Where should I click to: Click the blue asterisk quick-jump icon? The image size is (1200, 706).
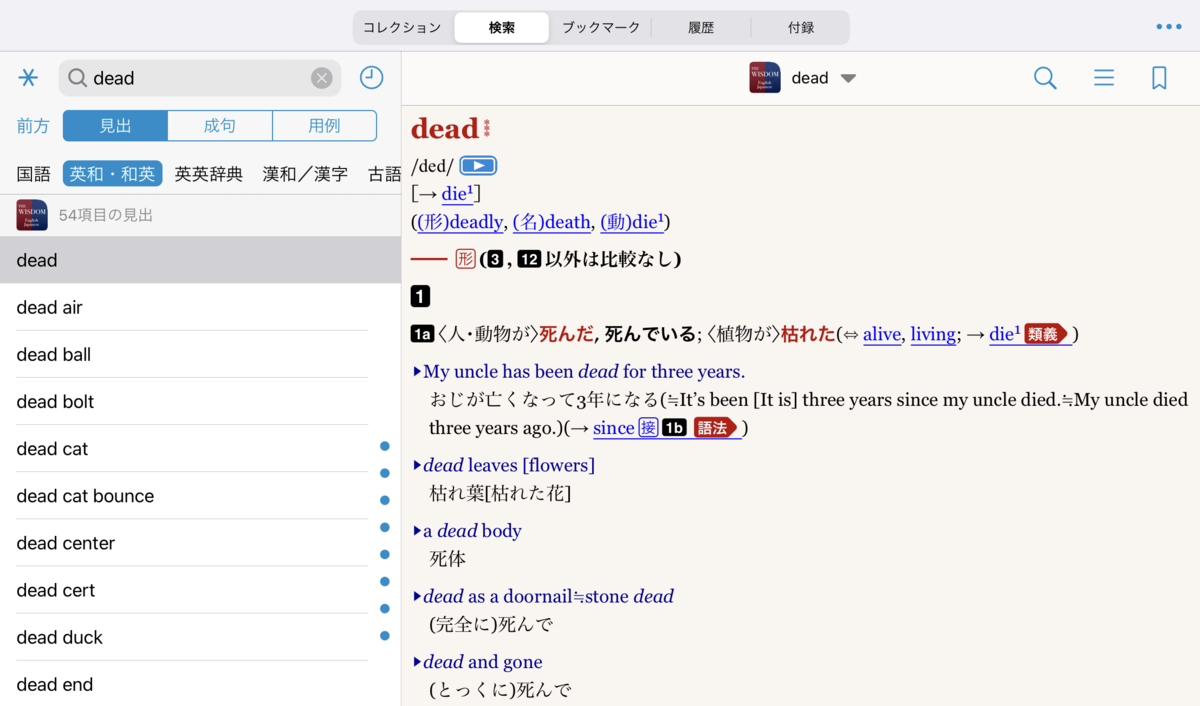pos(29,77)
